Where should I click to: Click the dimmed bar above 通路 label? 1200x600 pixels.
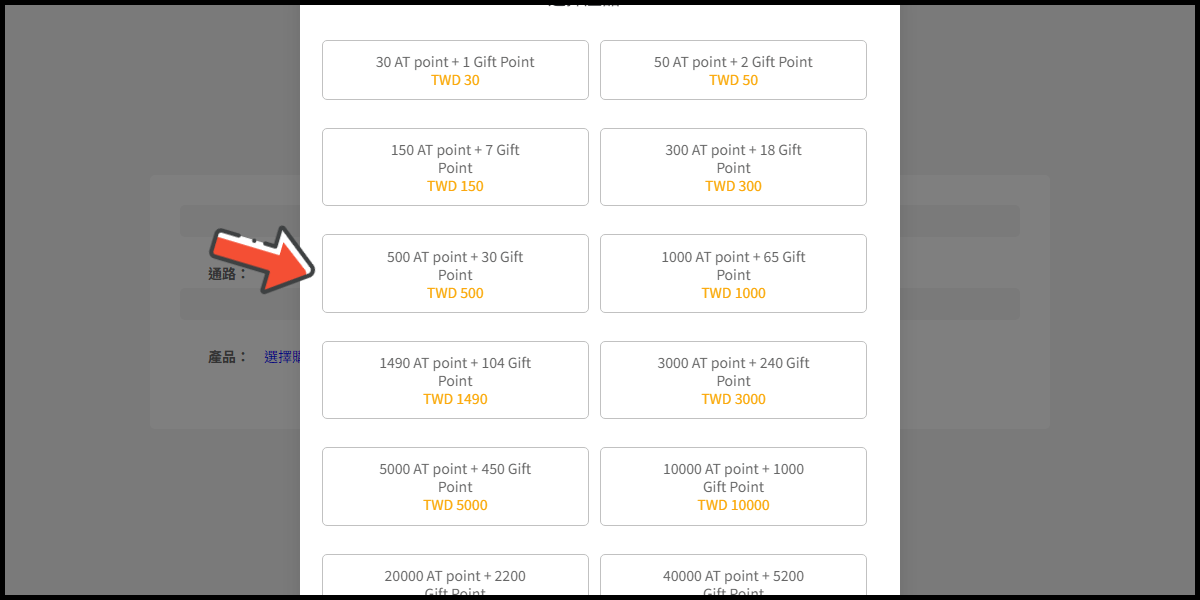(x=239, y=221)
